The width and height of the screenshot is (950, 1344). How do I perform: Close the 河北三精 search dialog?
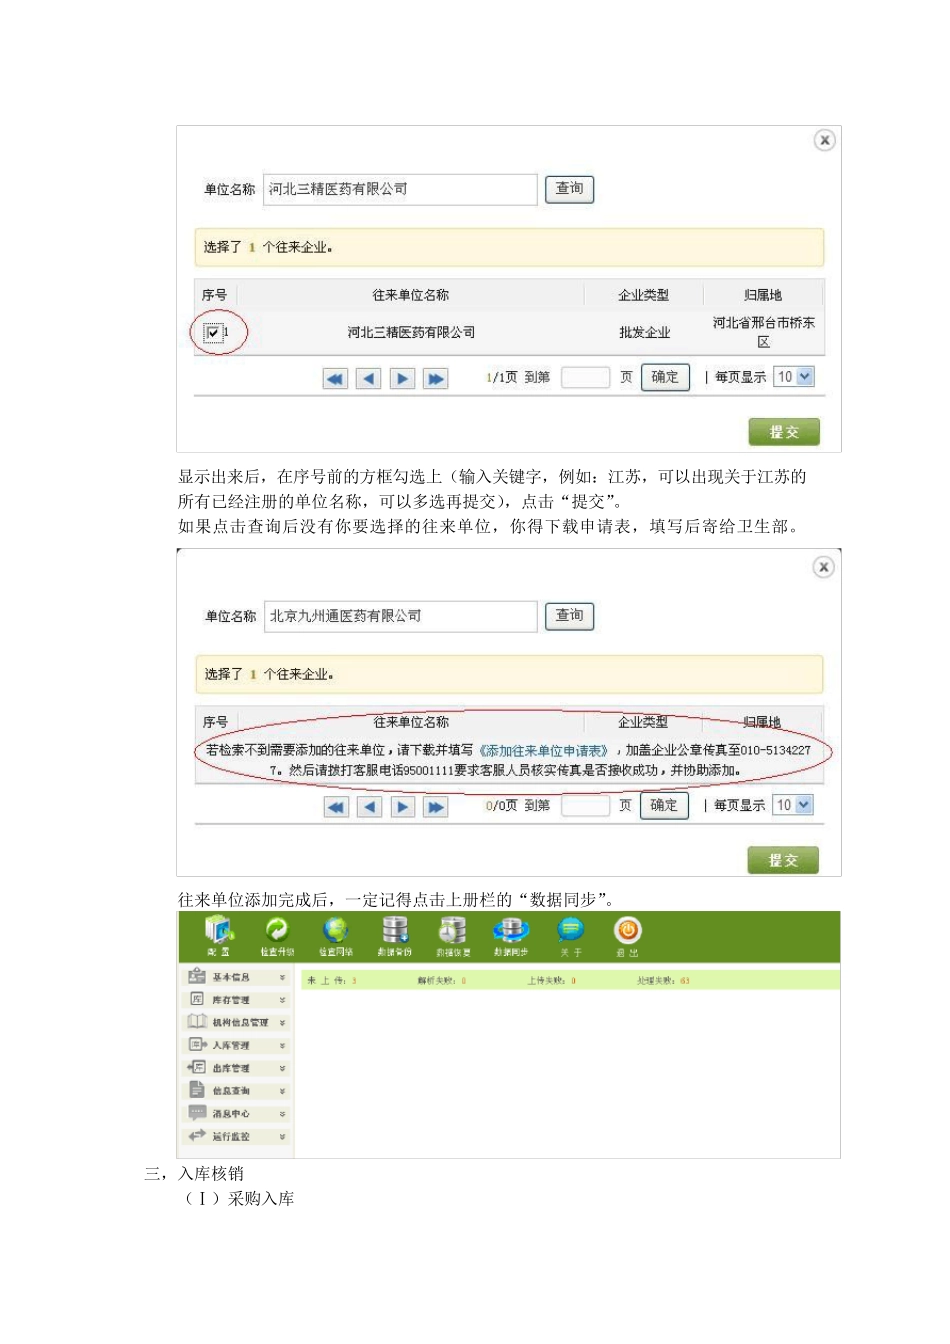coord(824,140)
